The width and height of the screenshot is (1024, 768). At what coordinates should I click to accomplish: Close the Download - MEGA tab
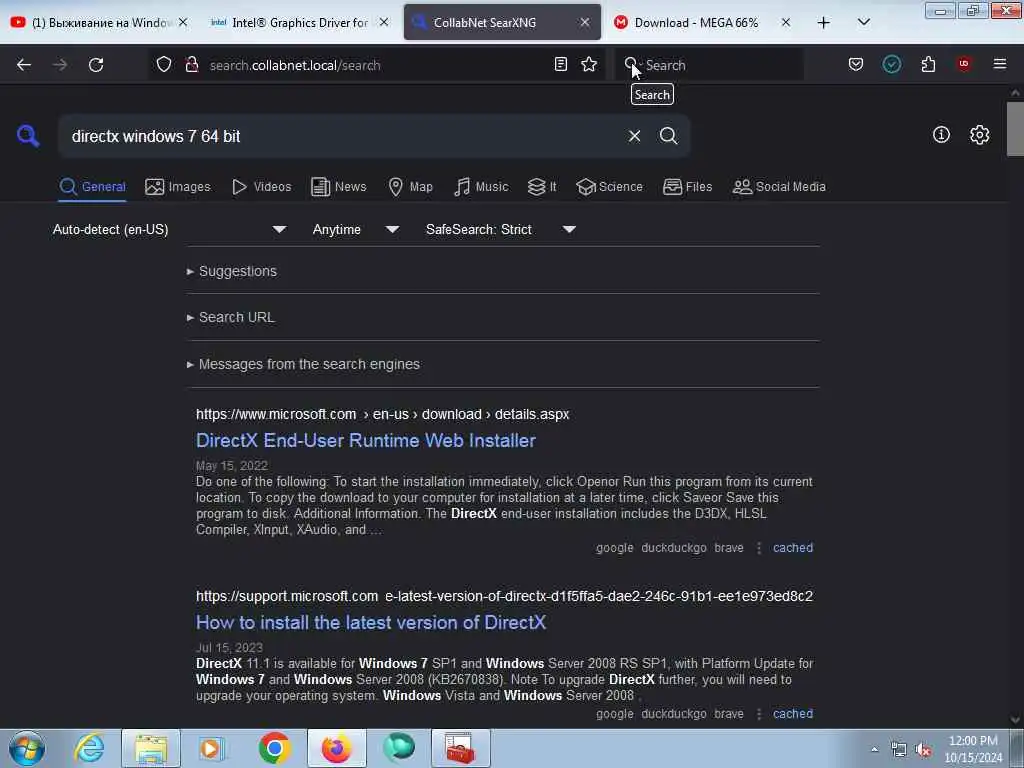coord(786,23)
